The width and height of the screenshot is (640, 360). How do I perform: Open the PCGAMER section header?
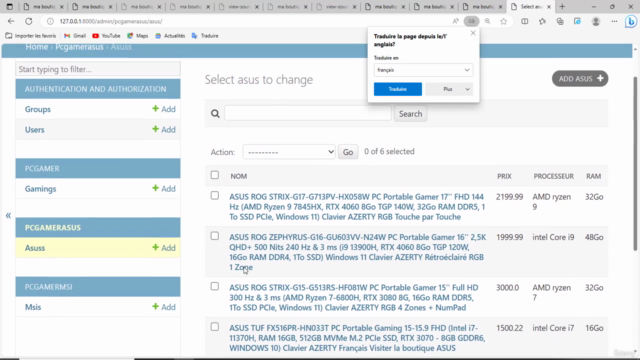pyautogui.click(x=98, y=168)
